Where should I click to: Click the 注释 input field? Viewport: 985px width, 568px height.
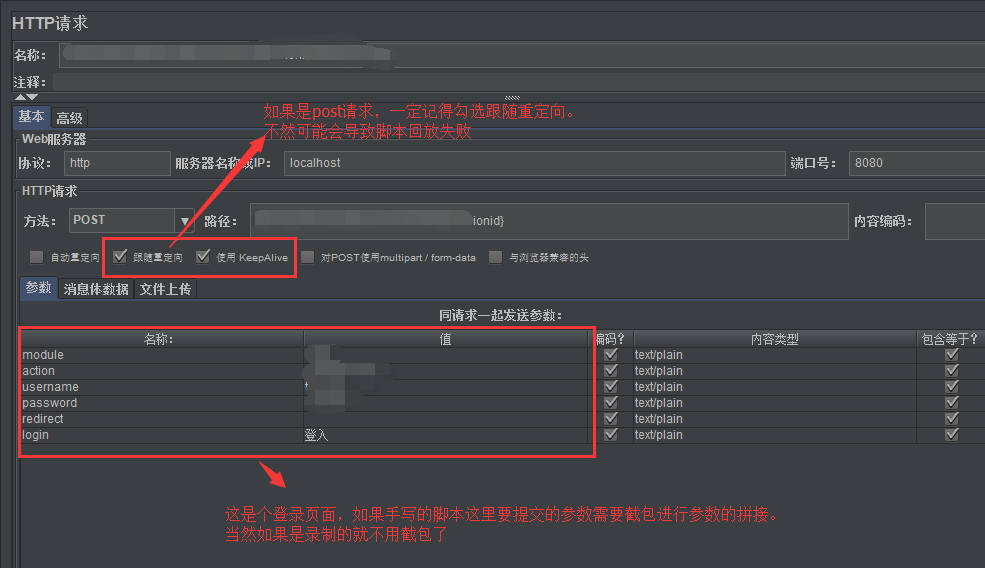[x=519, y=82]
